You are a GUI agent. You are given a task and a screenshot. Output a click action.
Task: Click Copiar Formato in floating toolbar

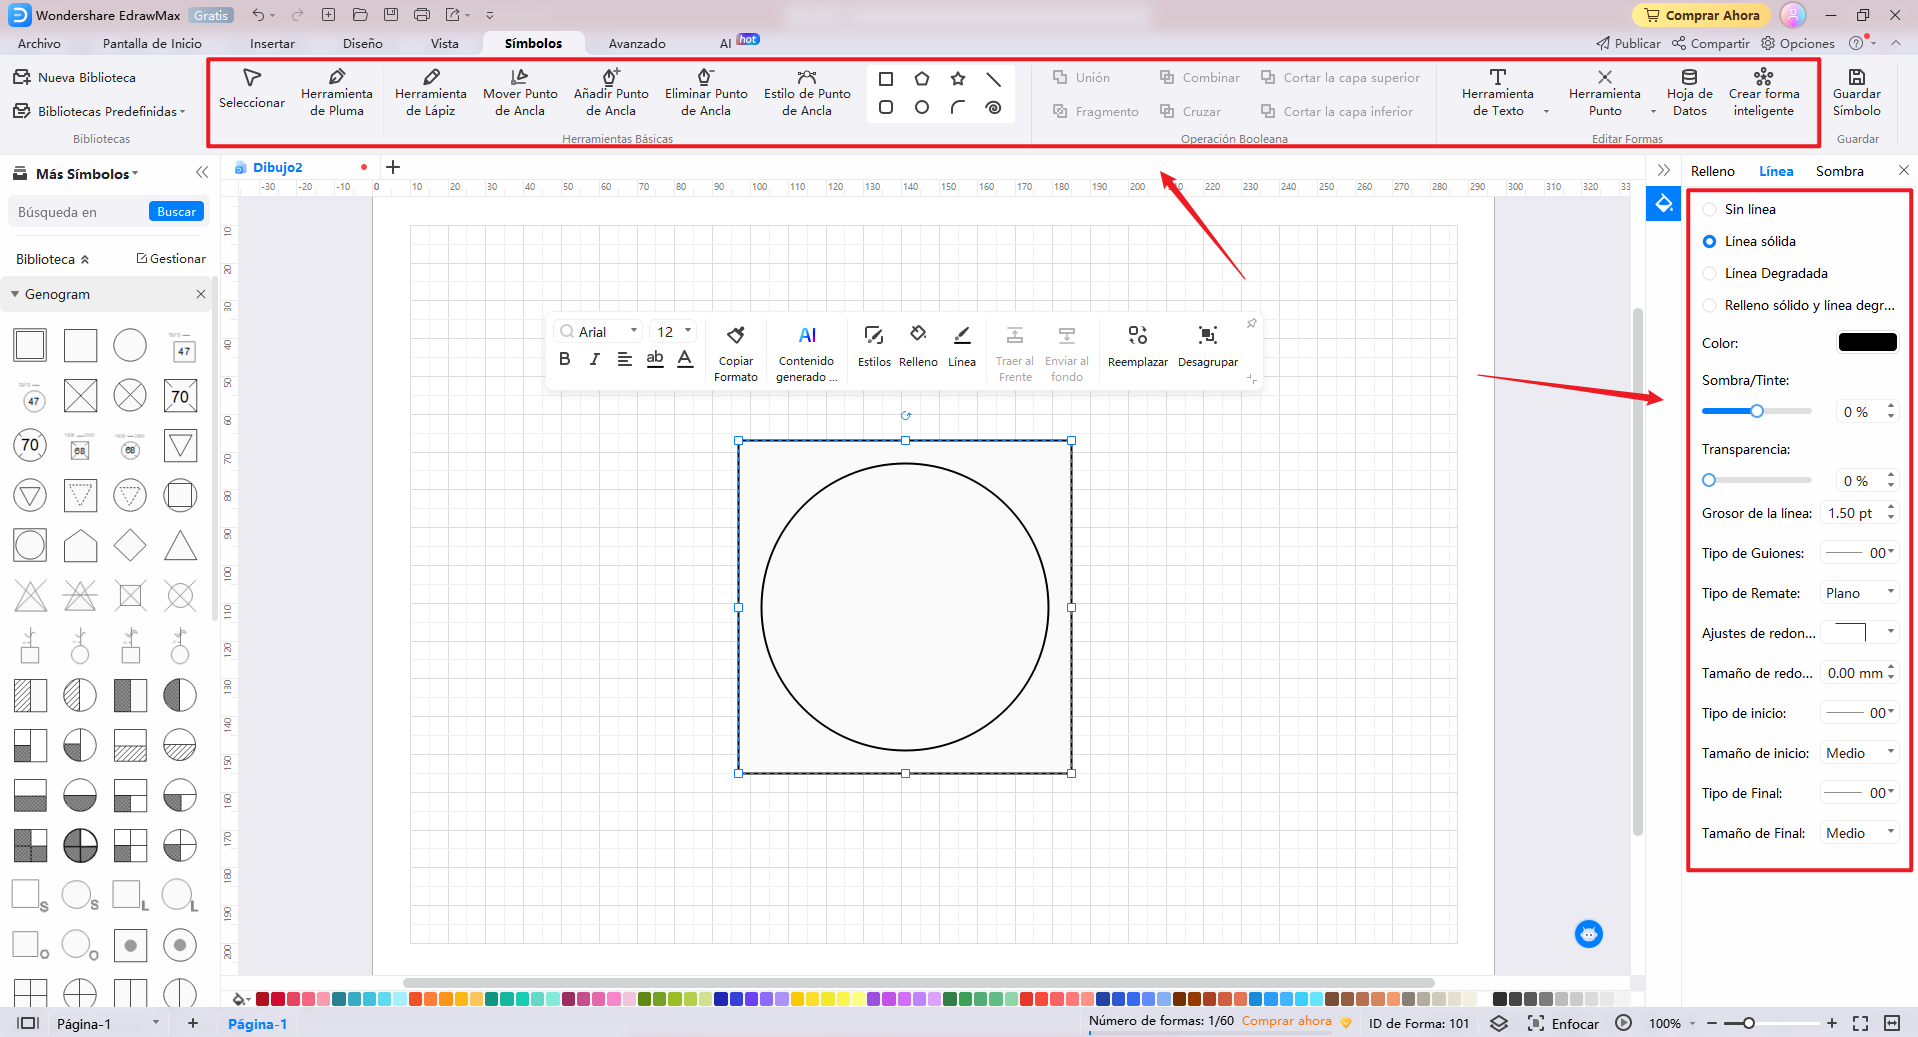pyautogui.click(x=735, y=352)
